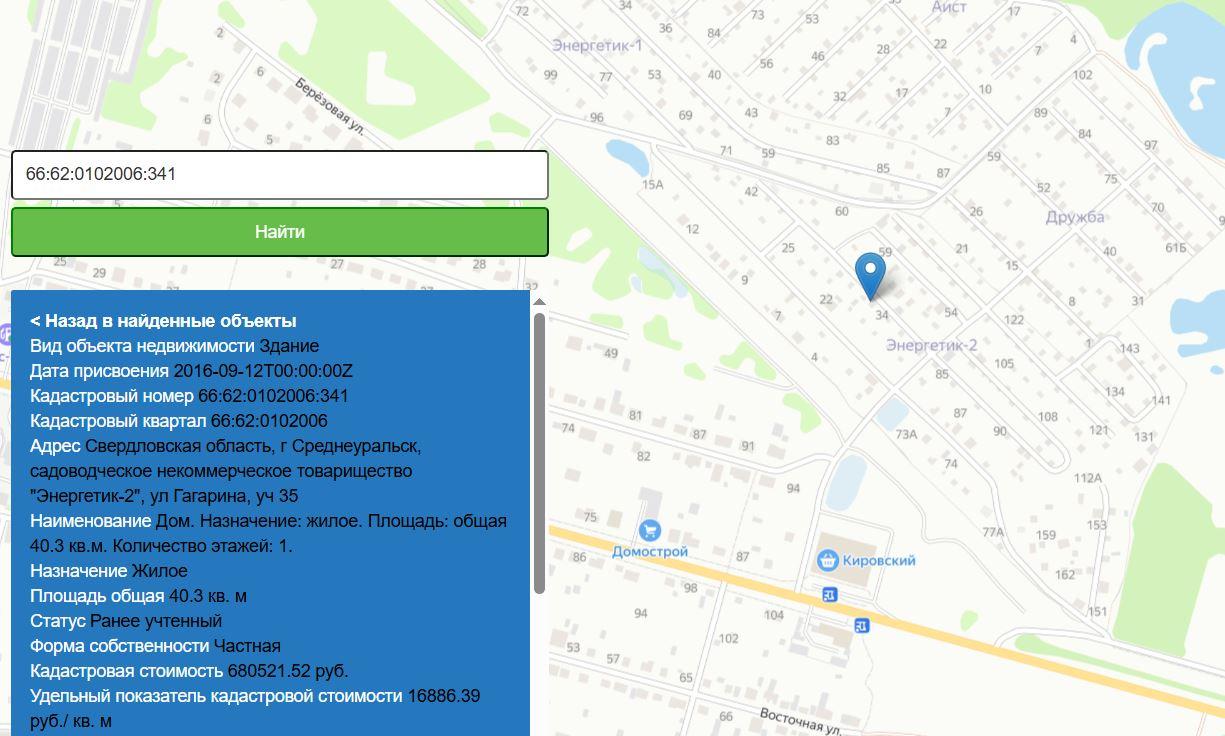
Task: Click the scroll-up arrow of the info panel
Action: 539,302
